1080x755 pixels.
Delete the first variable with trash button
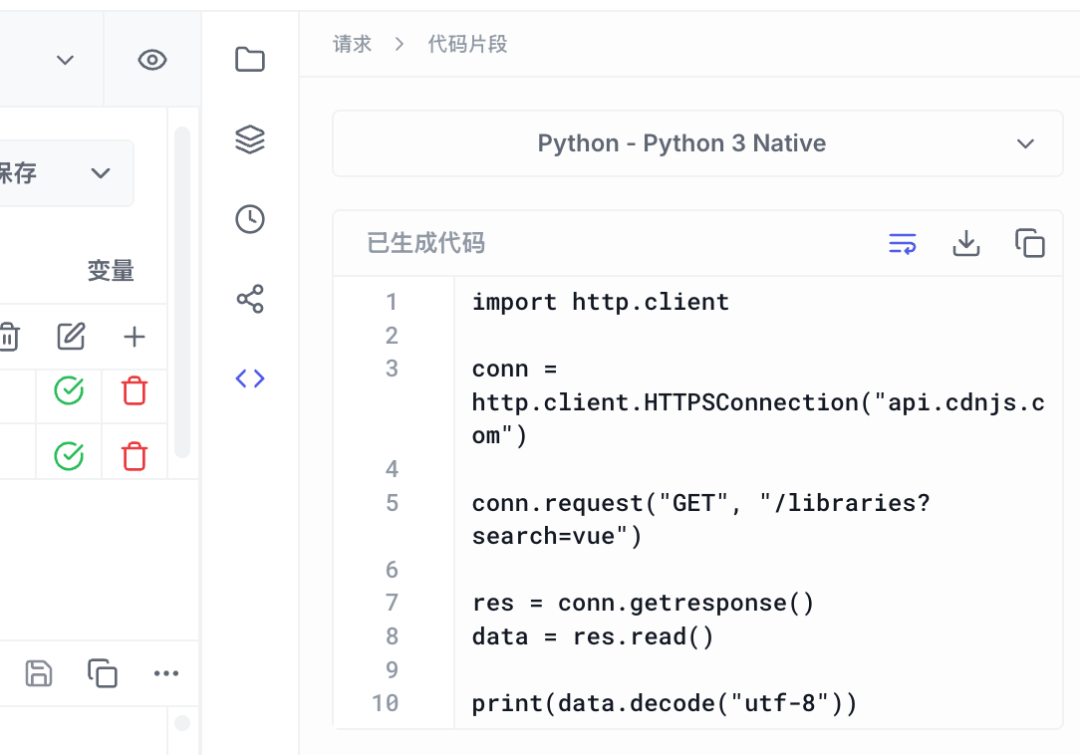pos(134,391)
